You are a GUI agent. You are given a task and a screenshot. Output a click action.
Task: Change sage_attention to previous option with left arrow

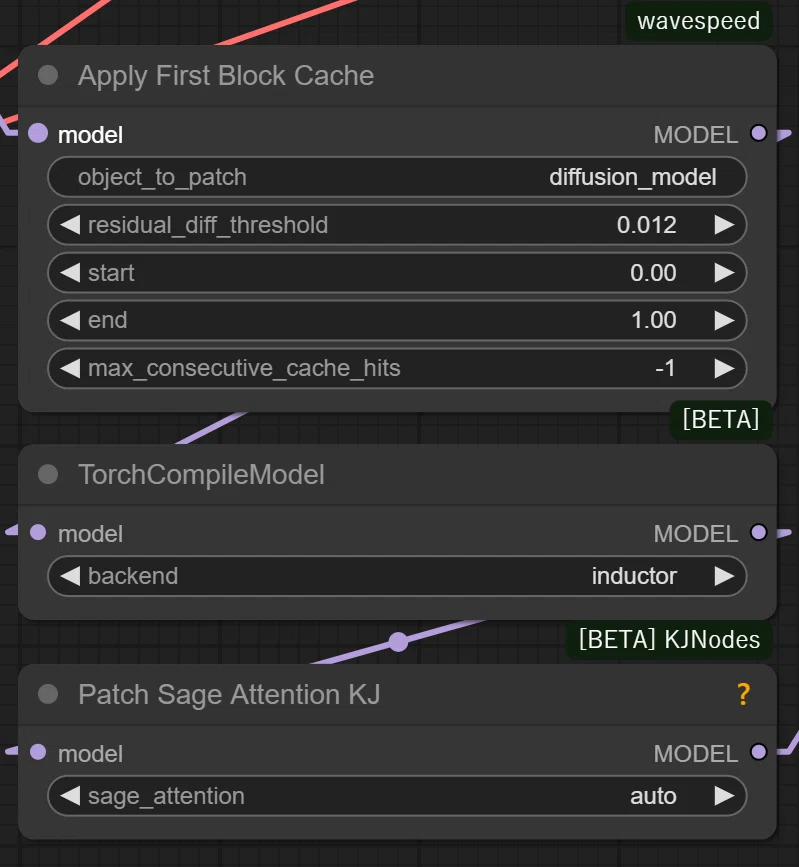pos(70,796)
